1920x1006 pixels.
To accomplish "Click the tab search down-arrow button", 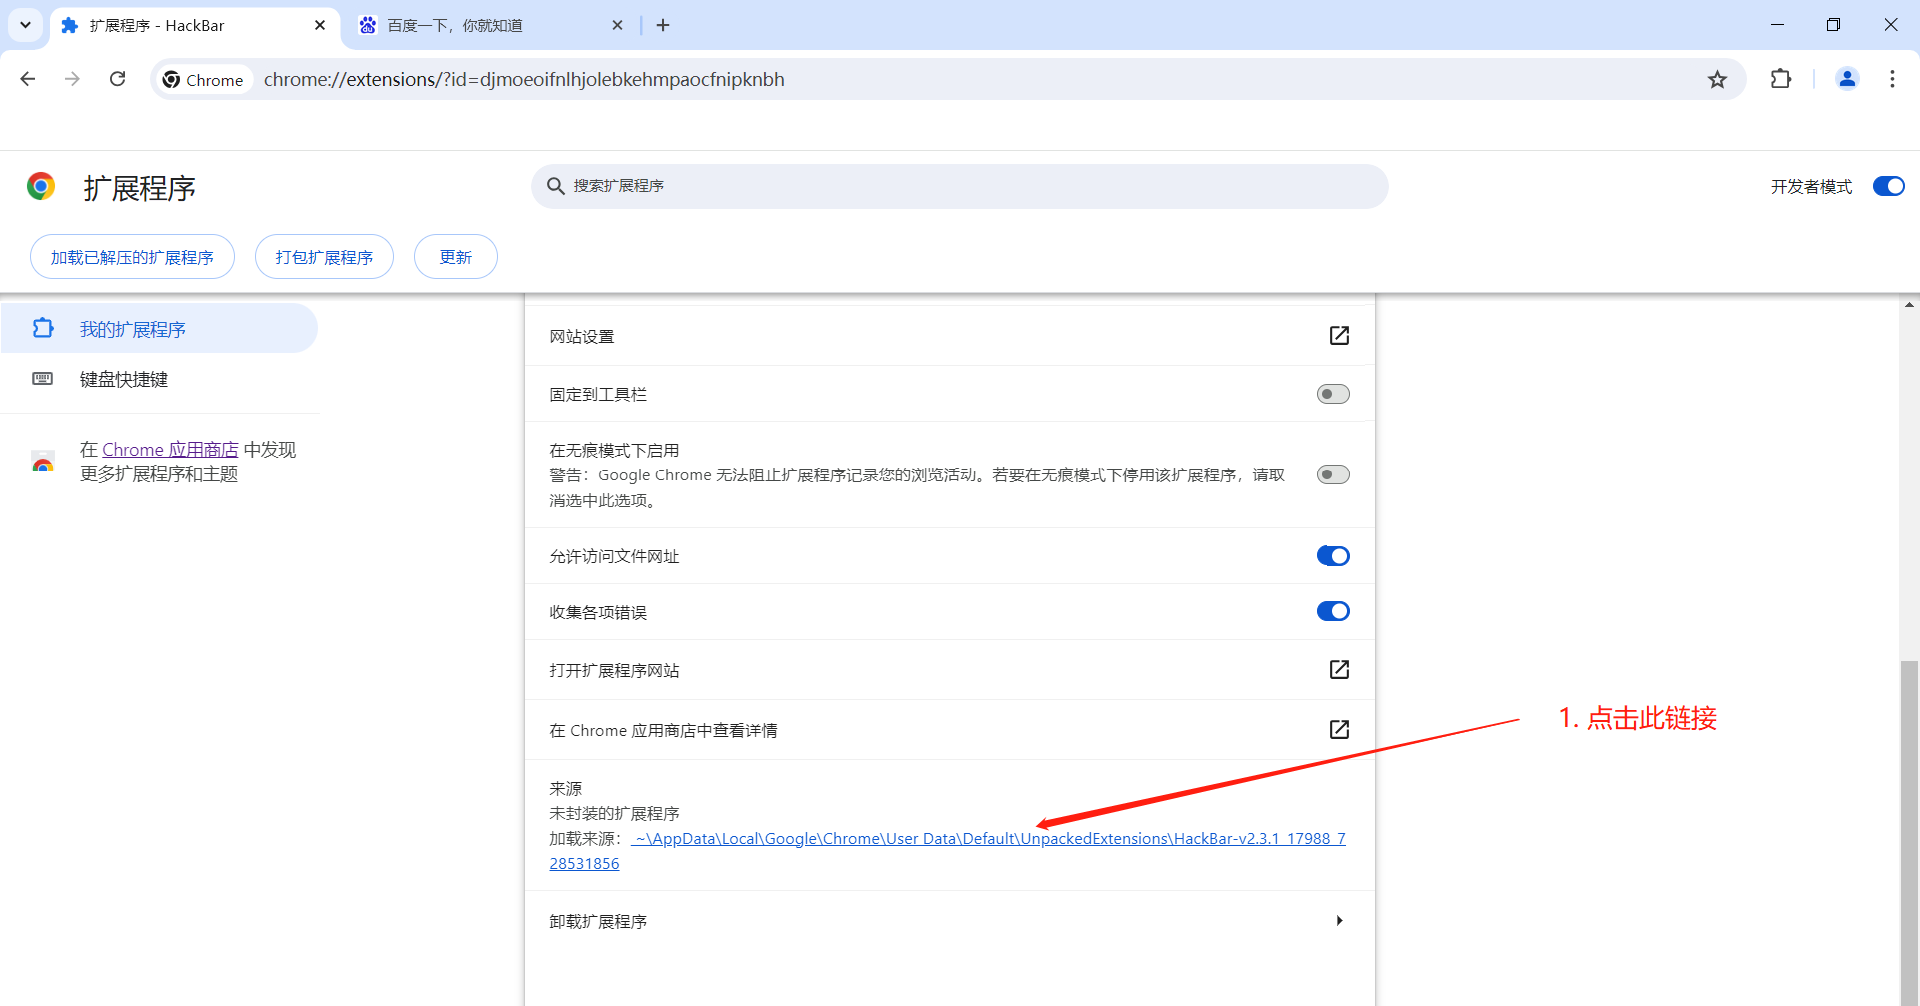I will click(x=25, y=25).
